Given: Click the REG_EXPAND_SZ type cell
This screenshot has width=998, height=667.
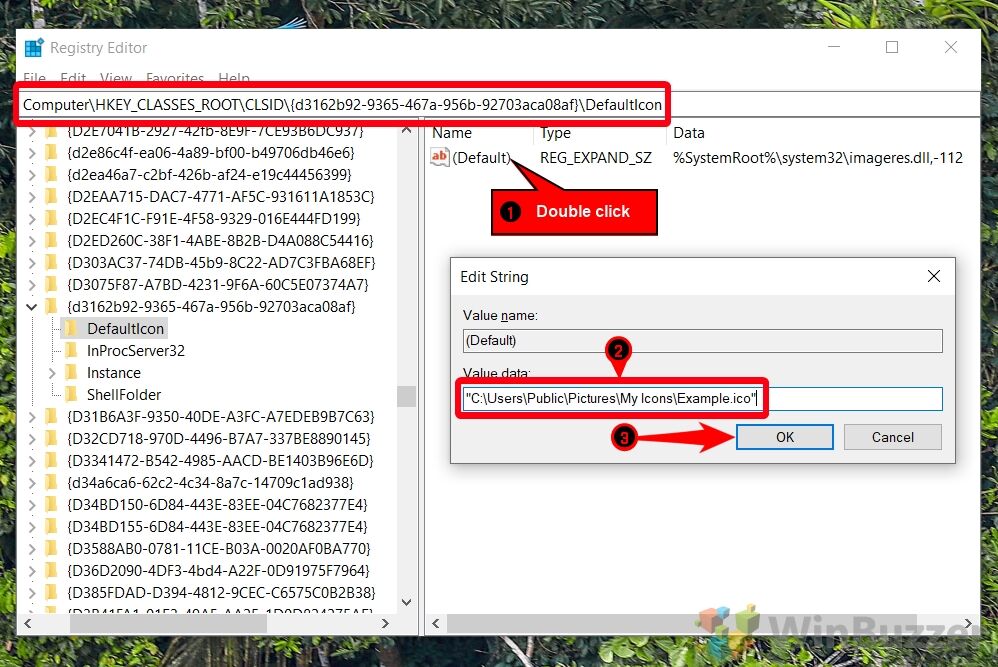Looking at the screenshot, I should coord(596,158).
